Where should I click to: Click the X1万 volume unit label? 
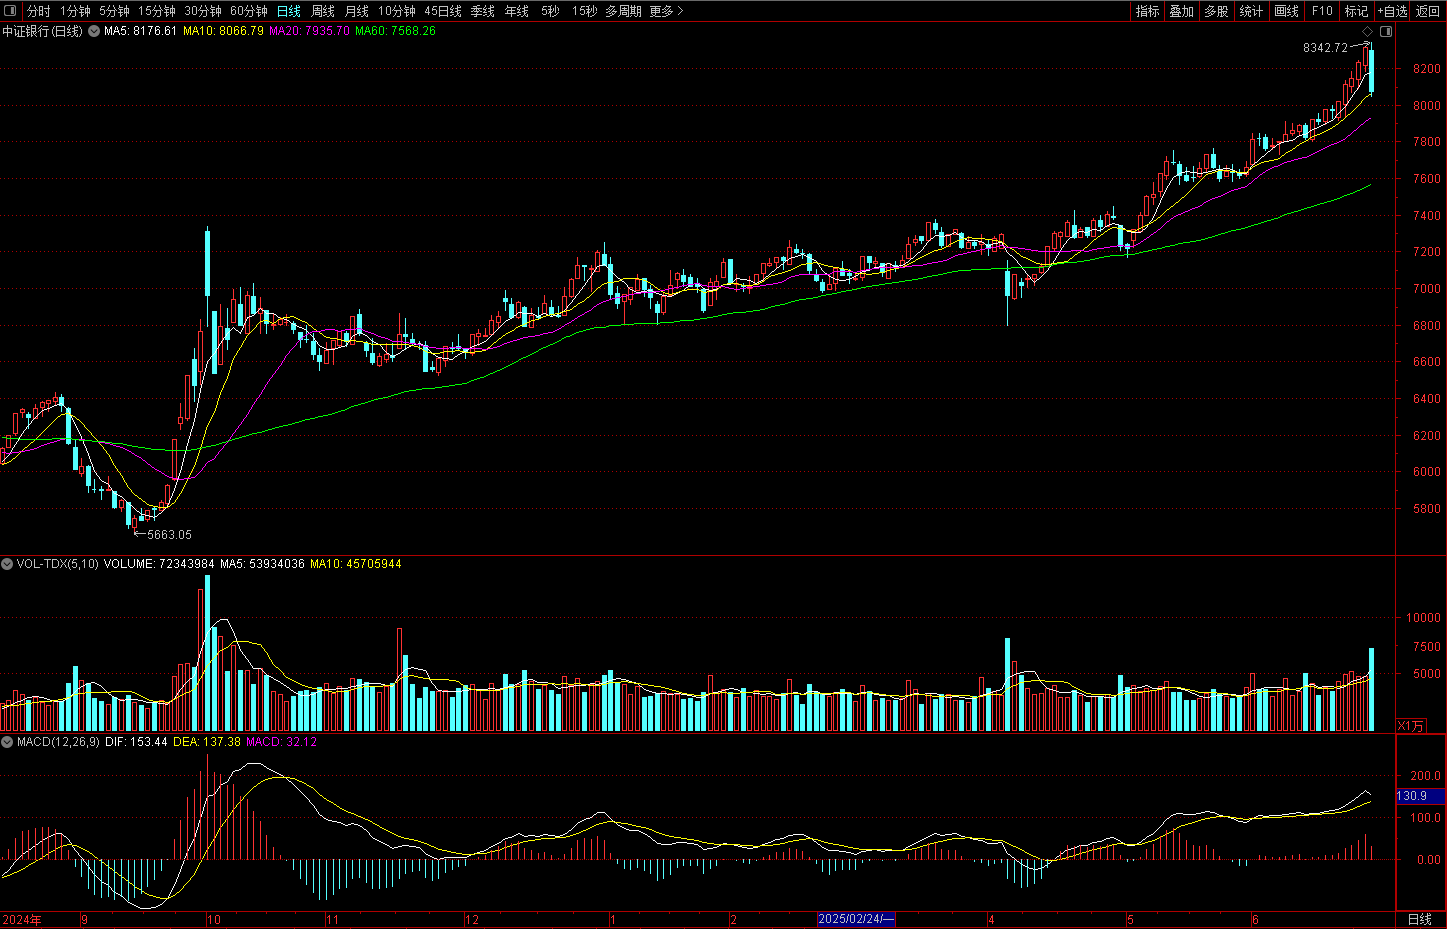coord(1410,726)
